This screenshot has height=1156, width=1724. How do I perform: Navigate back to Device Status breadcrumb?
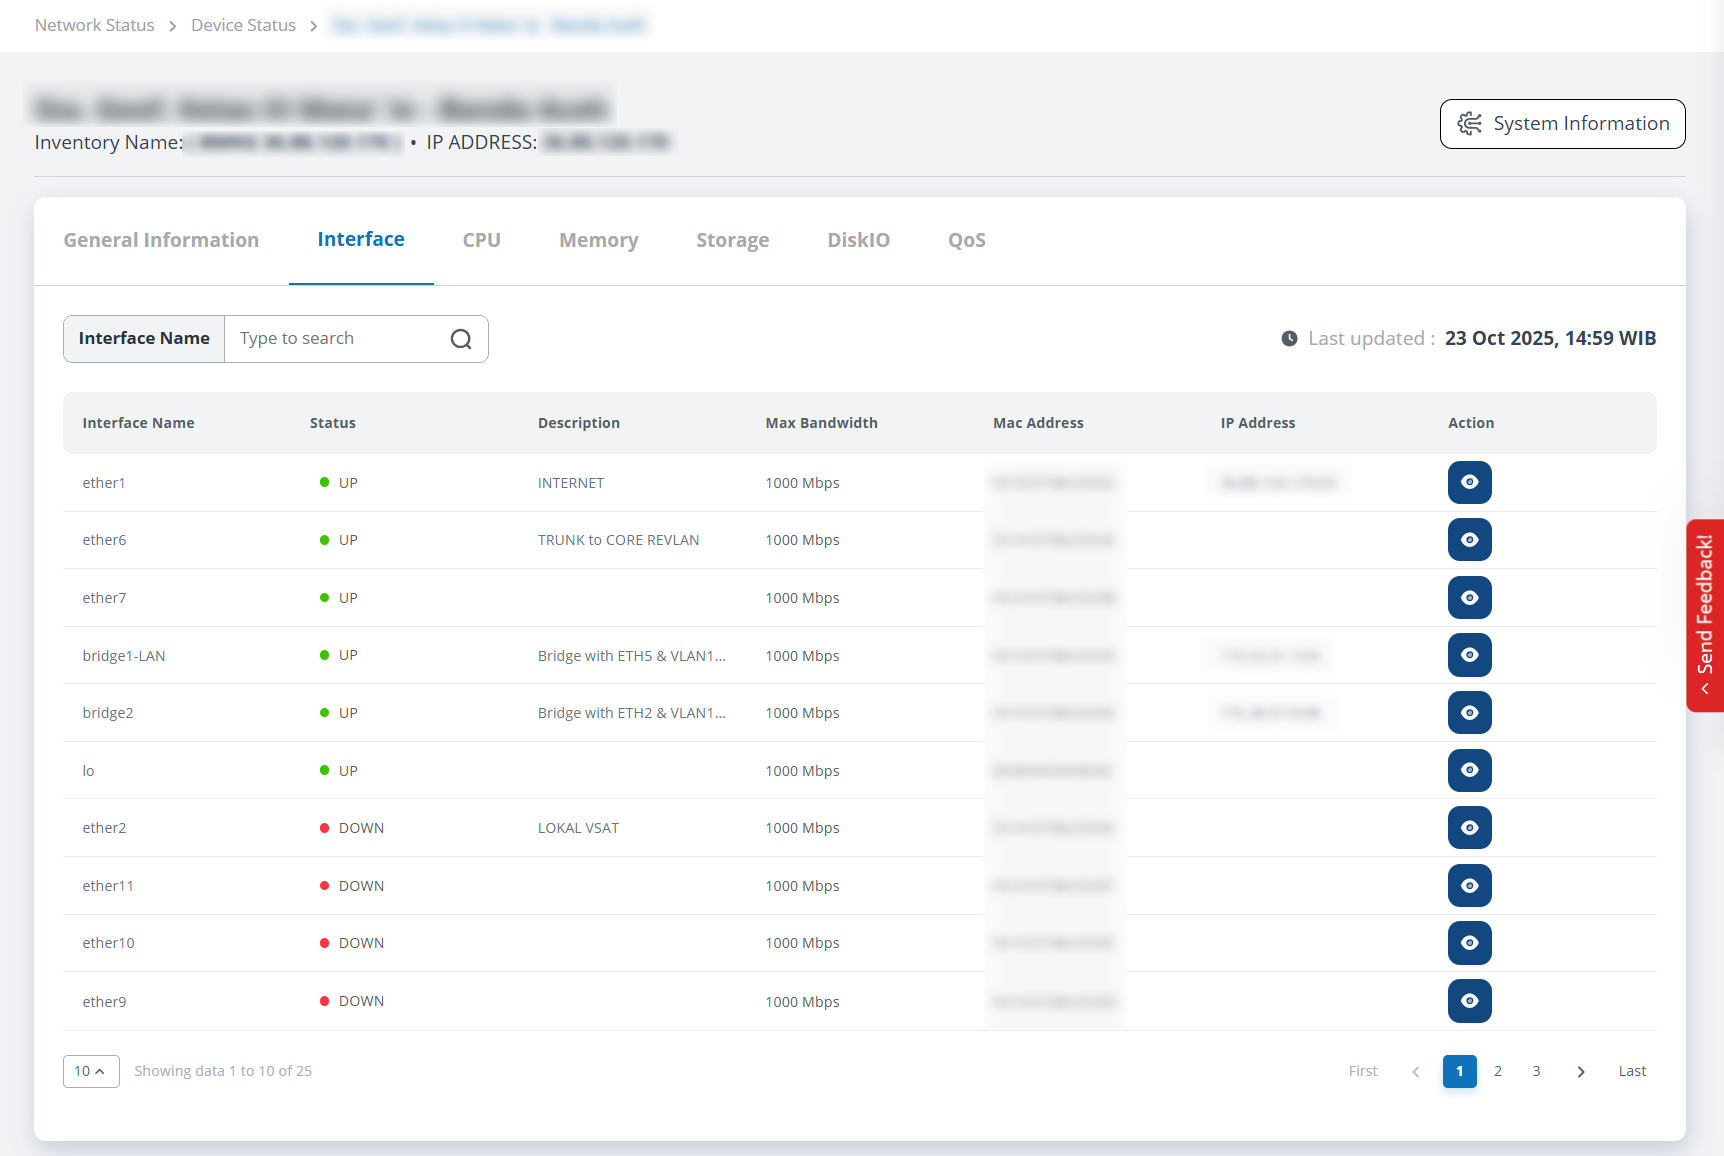click(x=243, y=25)
